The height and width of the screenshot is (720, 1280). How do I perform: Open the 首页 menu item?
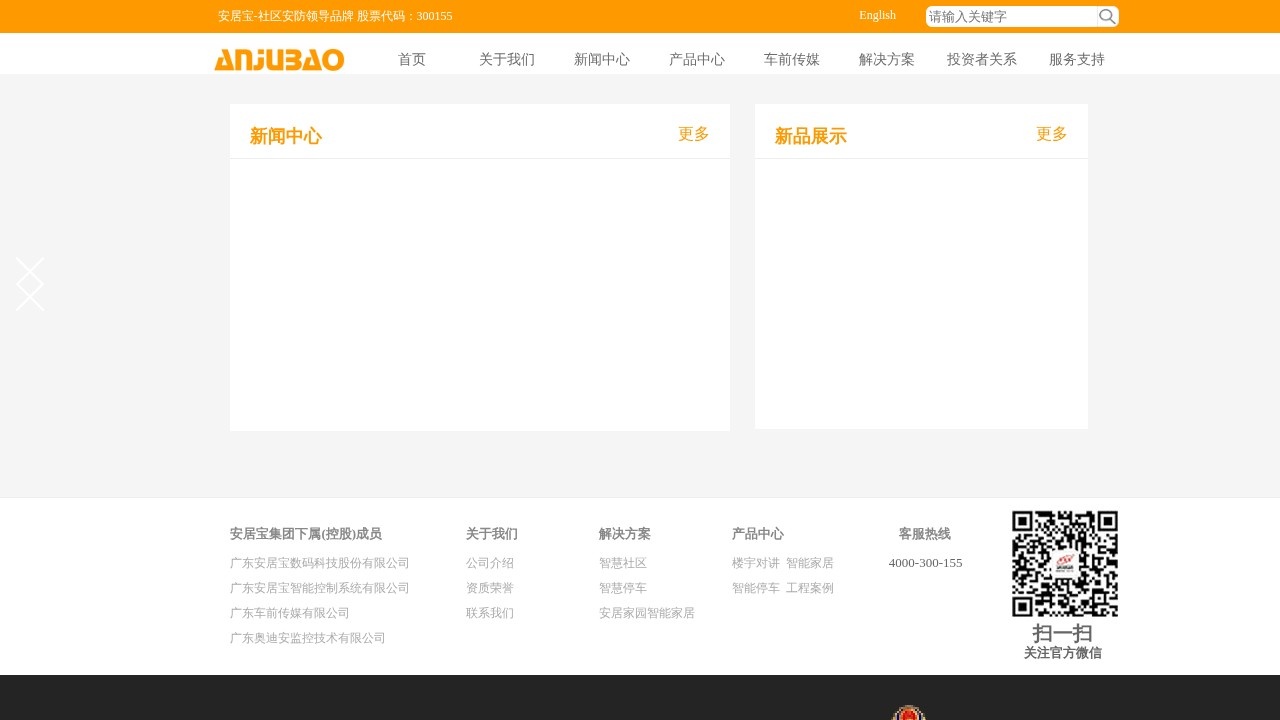[x=412, y=59]
